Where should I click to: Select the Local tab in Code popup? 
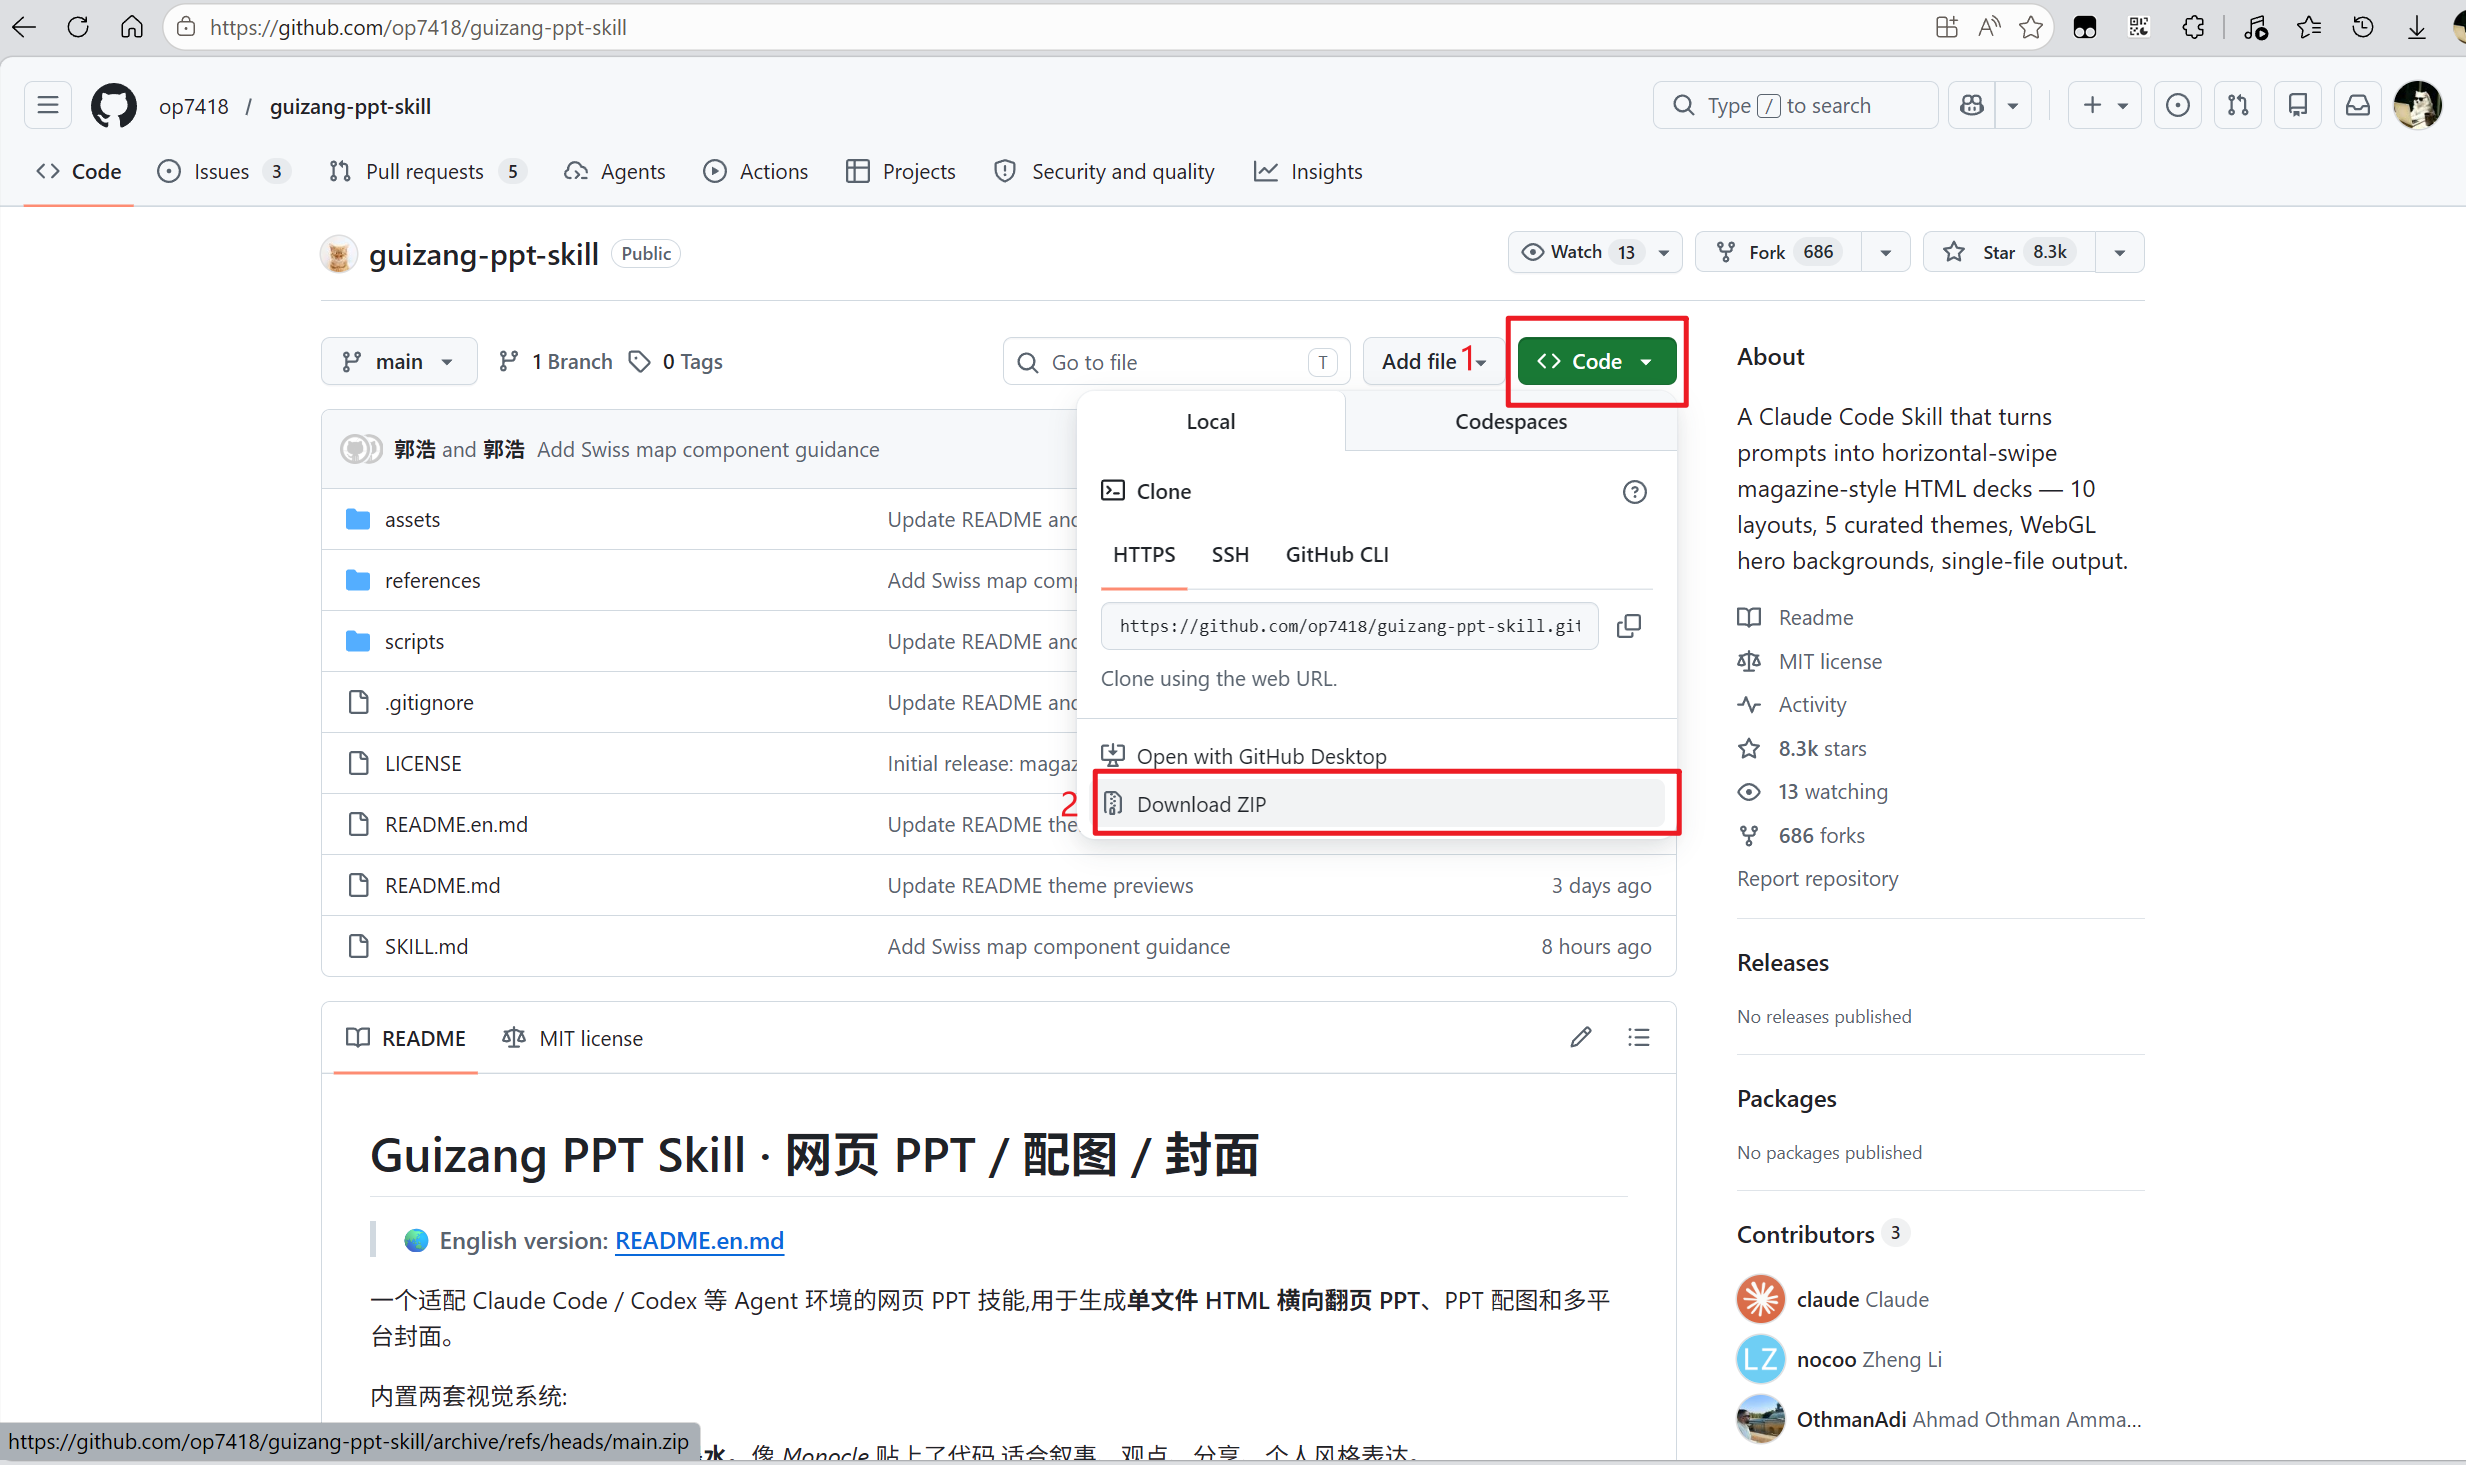1210,421
